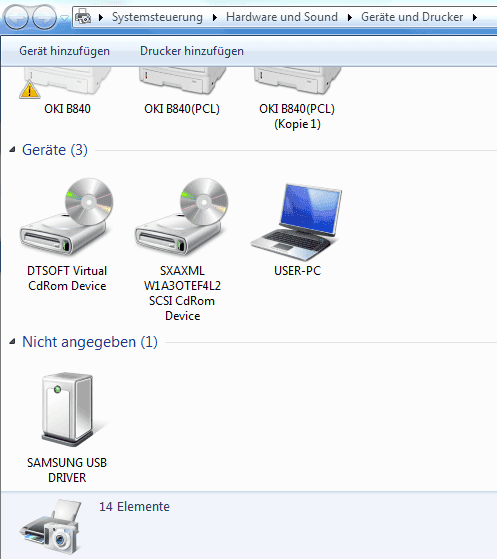Click the Back navigation button

point(16,17)
